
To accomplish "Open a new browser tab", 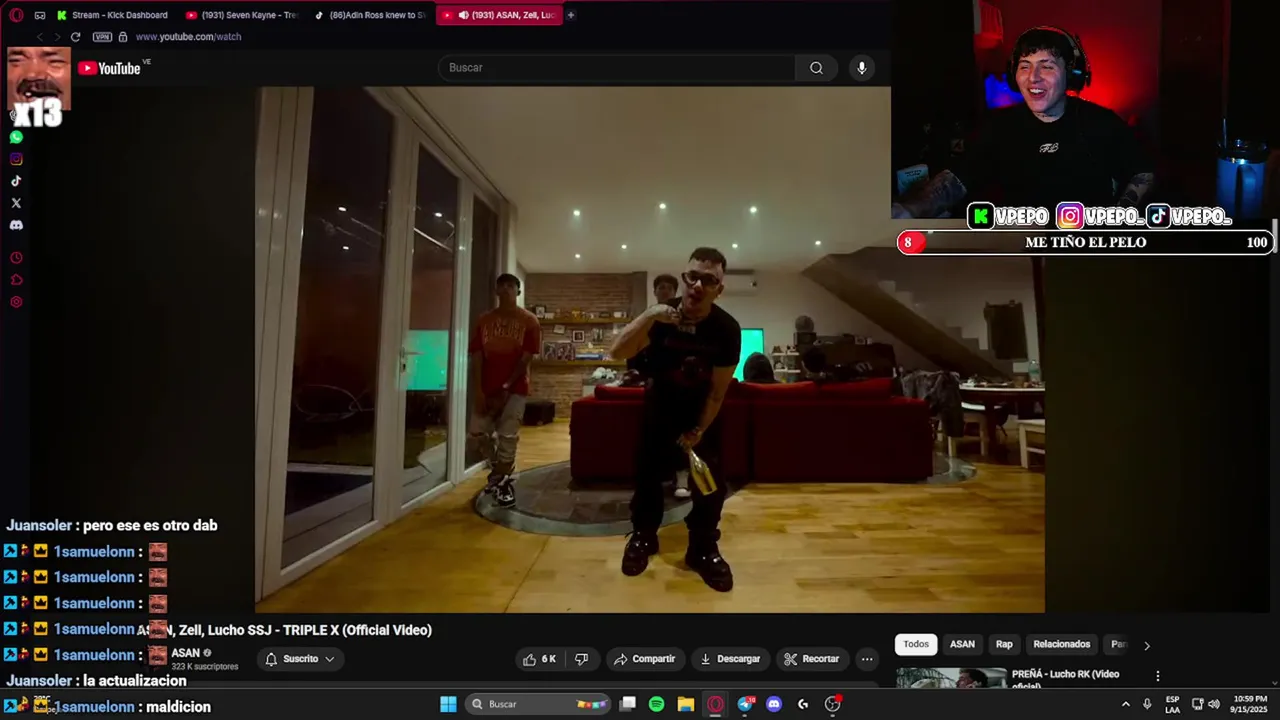I will point(571,15).
